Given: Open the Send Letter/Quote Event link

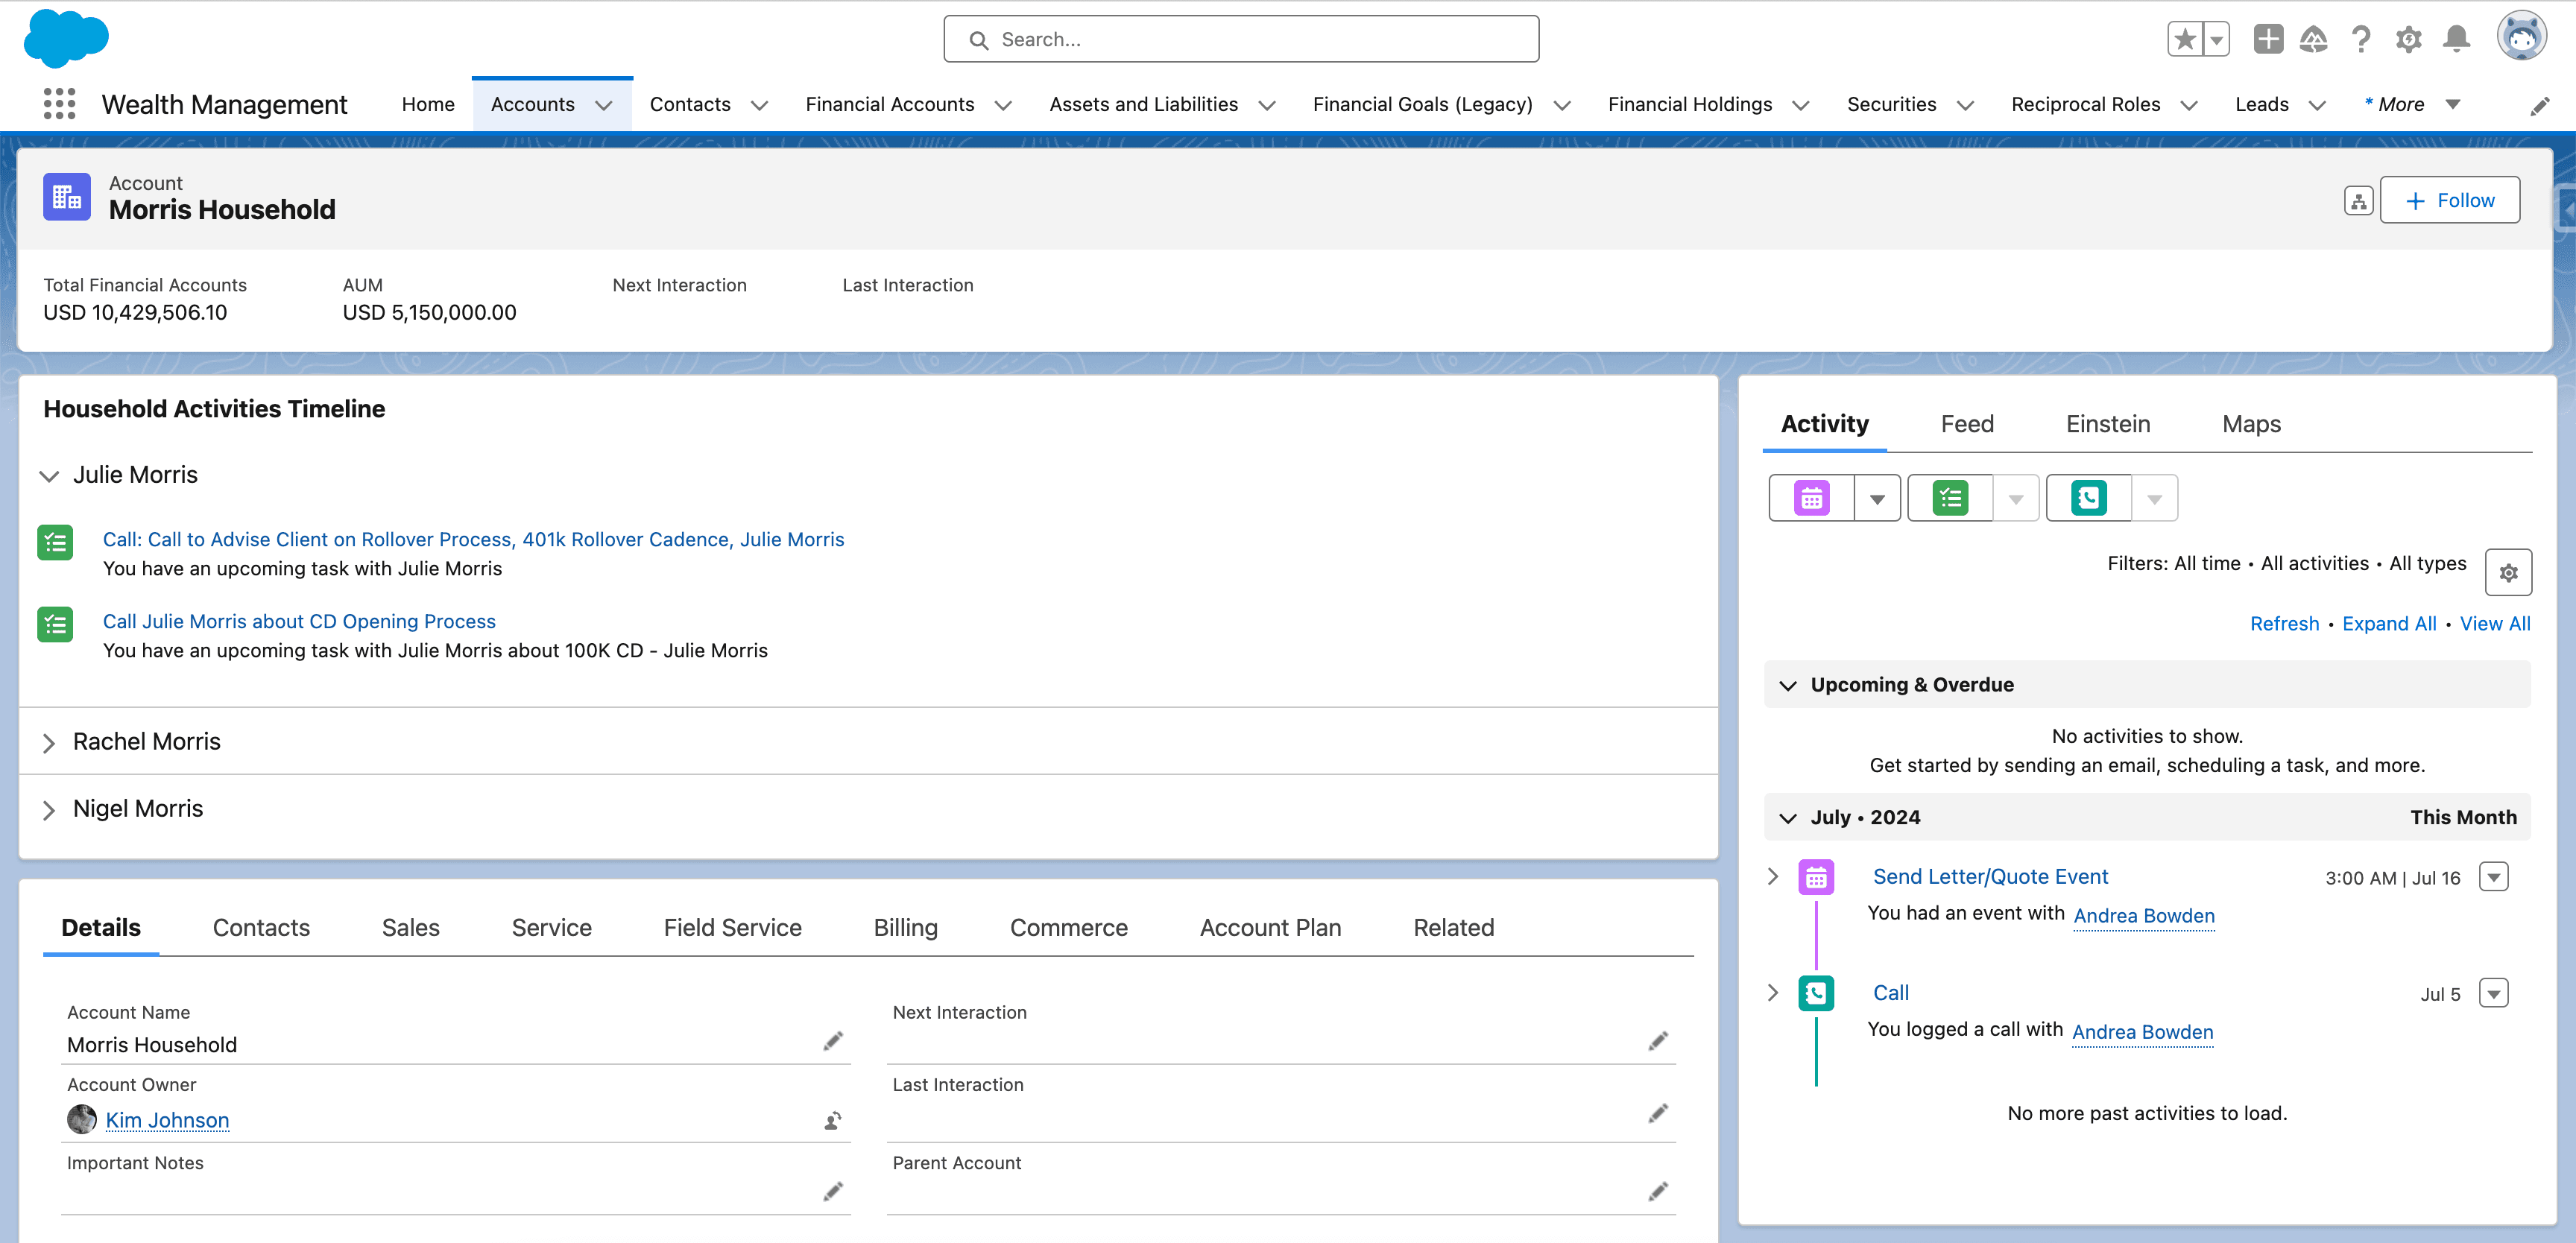Looking at the screenshot, I should click(x=1990, y=876).
